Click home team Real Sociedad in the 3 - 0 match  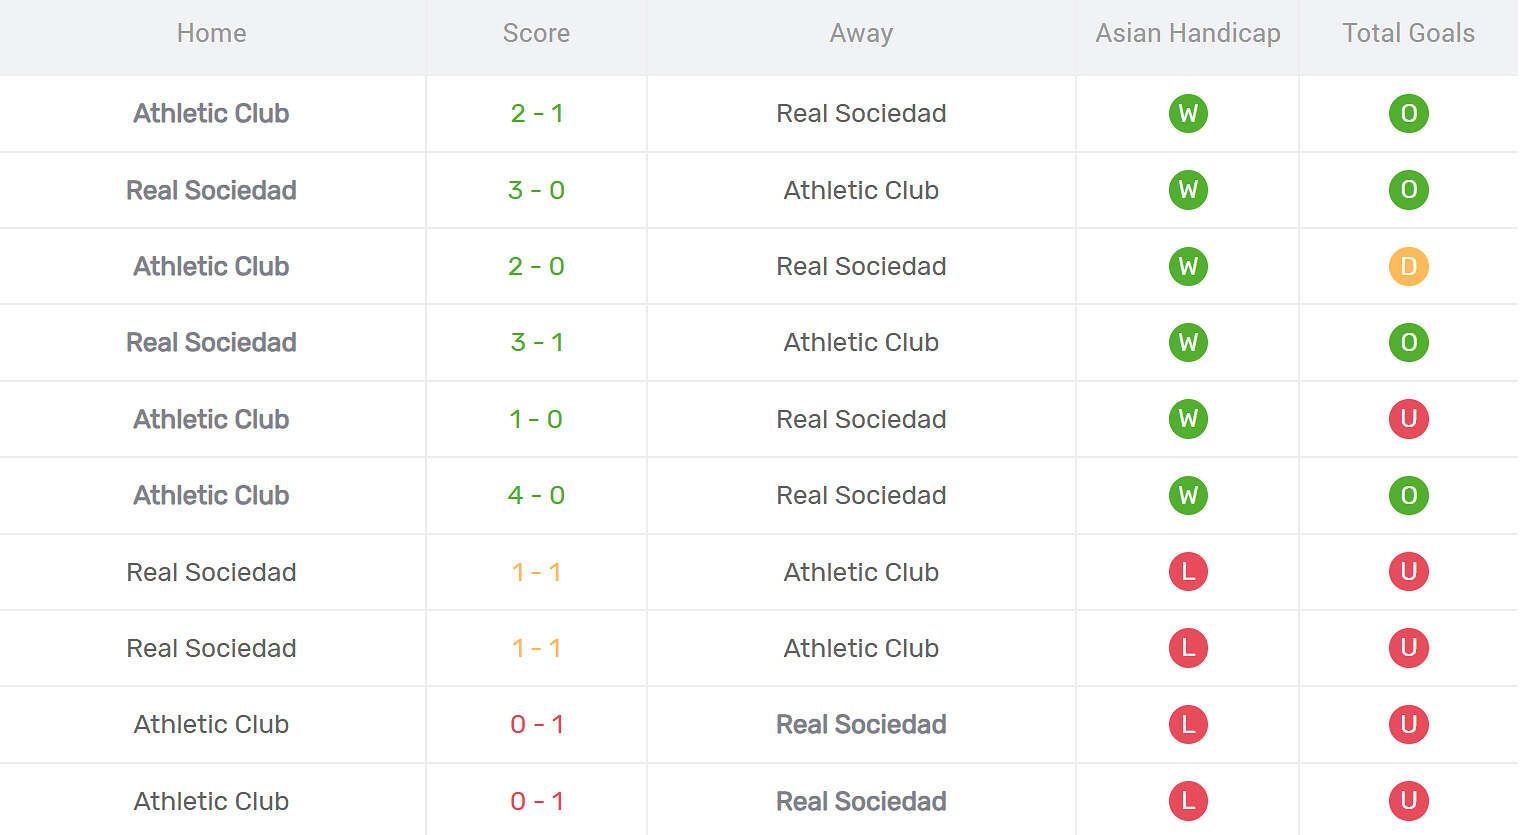click(x=211, y=190)
